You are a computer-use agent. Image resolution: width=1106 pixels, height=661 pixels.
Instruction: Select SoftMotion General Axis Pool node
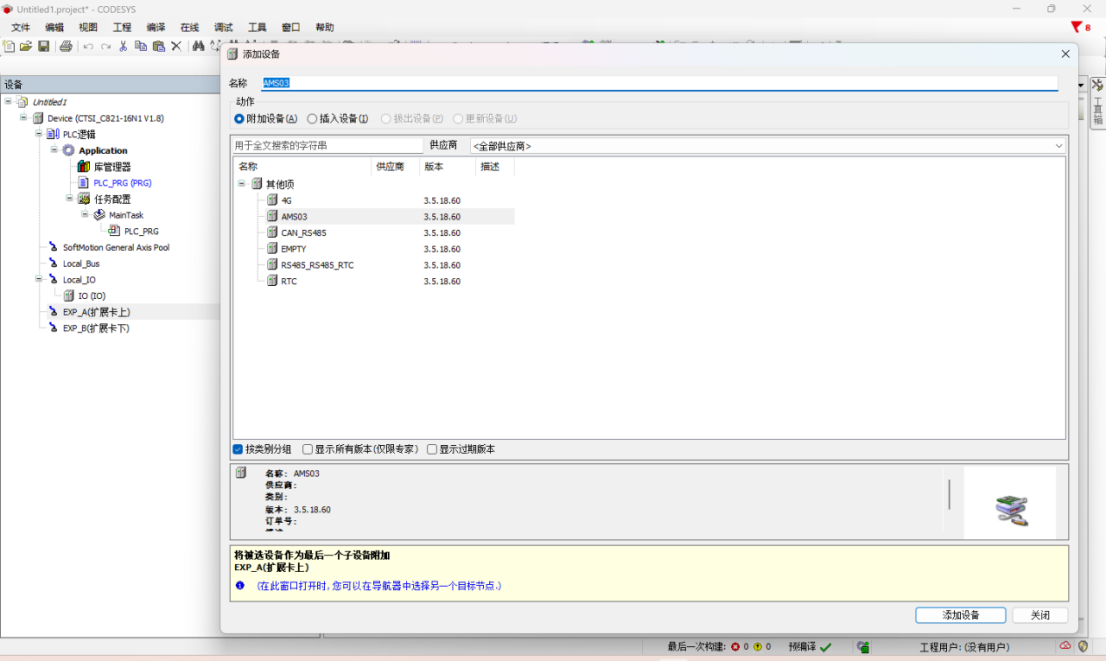(x=116, y=248)
